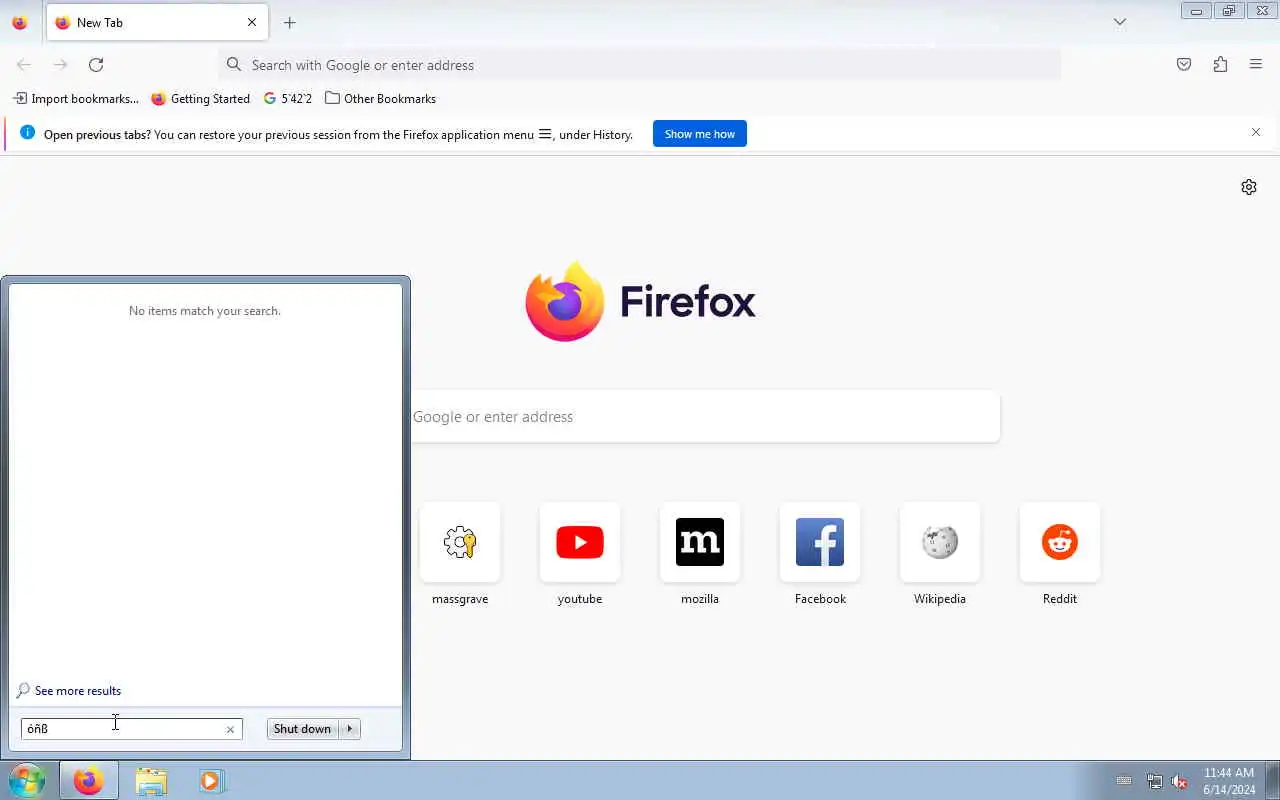Close the New Tab tab
The height and width of the screenshot is (800, 1280).
(x=252, y=22)
